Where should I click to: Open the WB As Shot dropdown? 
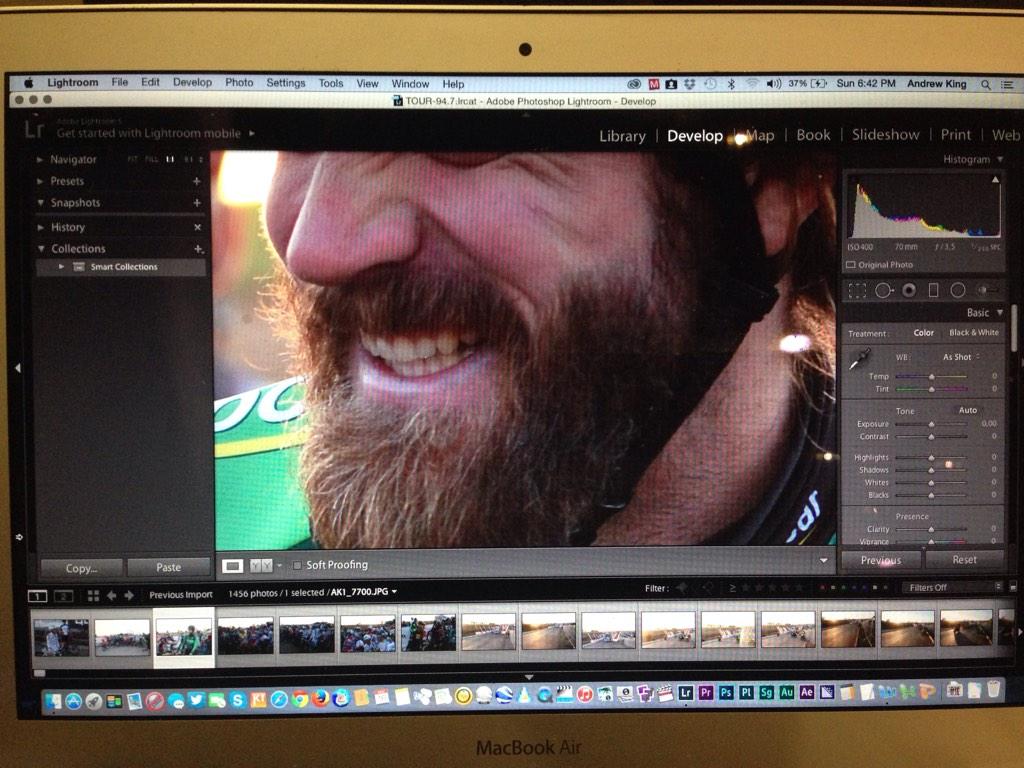[958, 356]
